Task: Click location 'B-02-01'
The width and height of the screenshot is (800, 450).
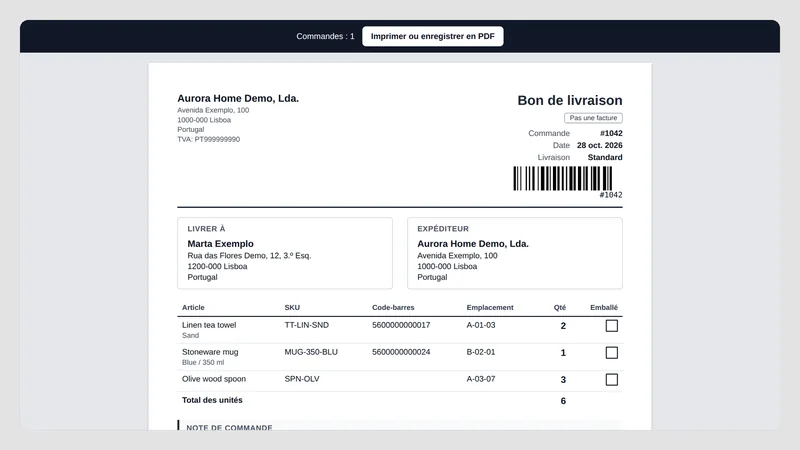Action: coord(481,352)
